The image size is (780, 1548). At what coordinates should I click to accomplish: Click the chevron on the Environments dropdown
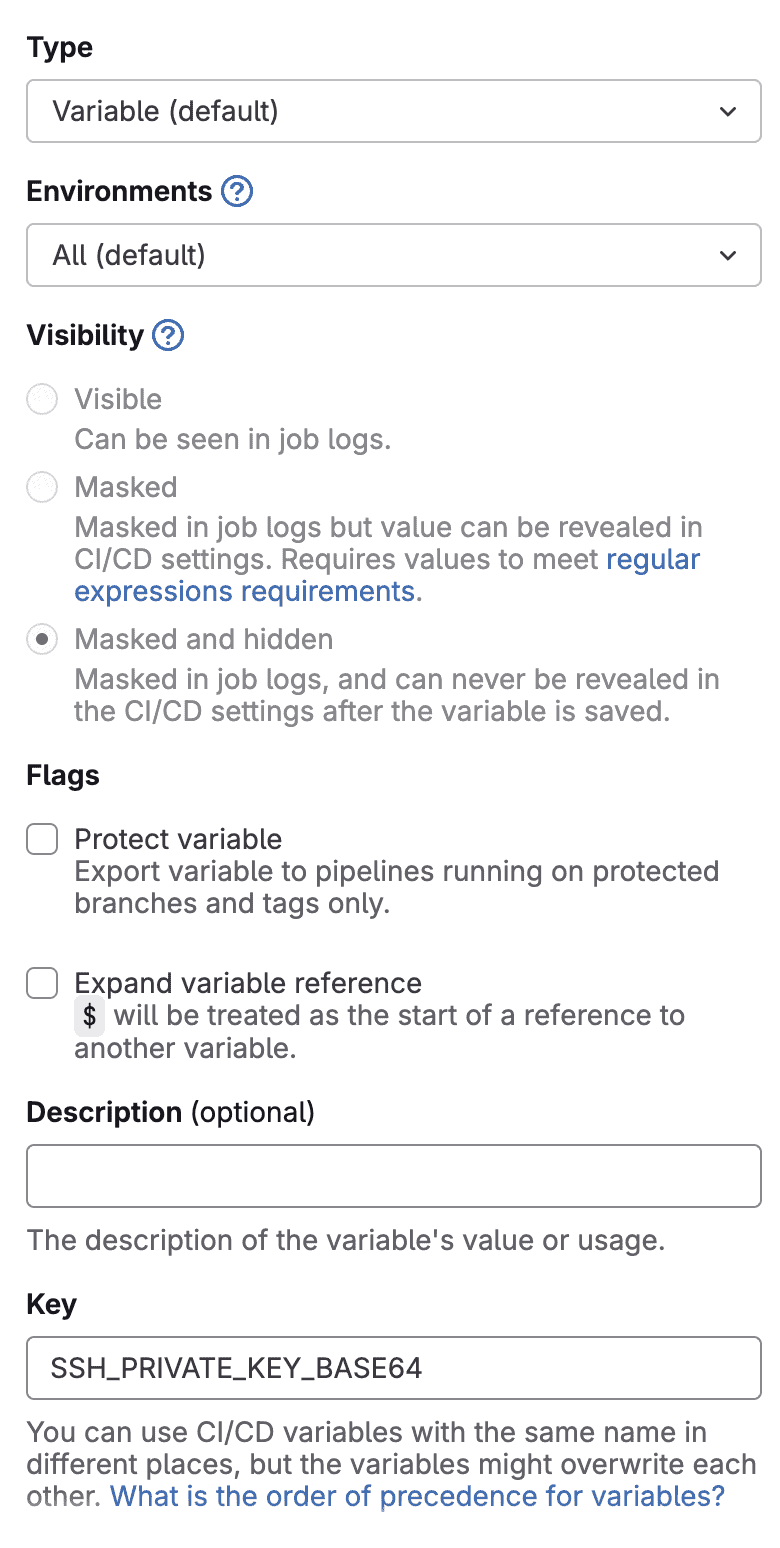click(x=729, y=255)
